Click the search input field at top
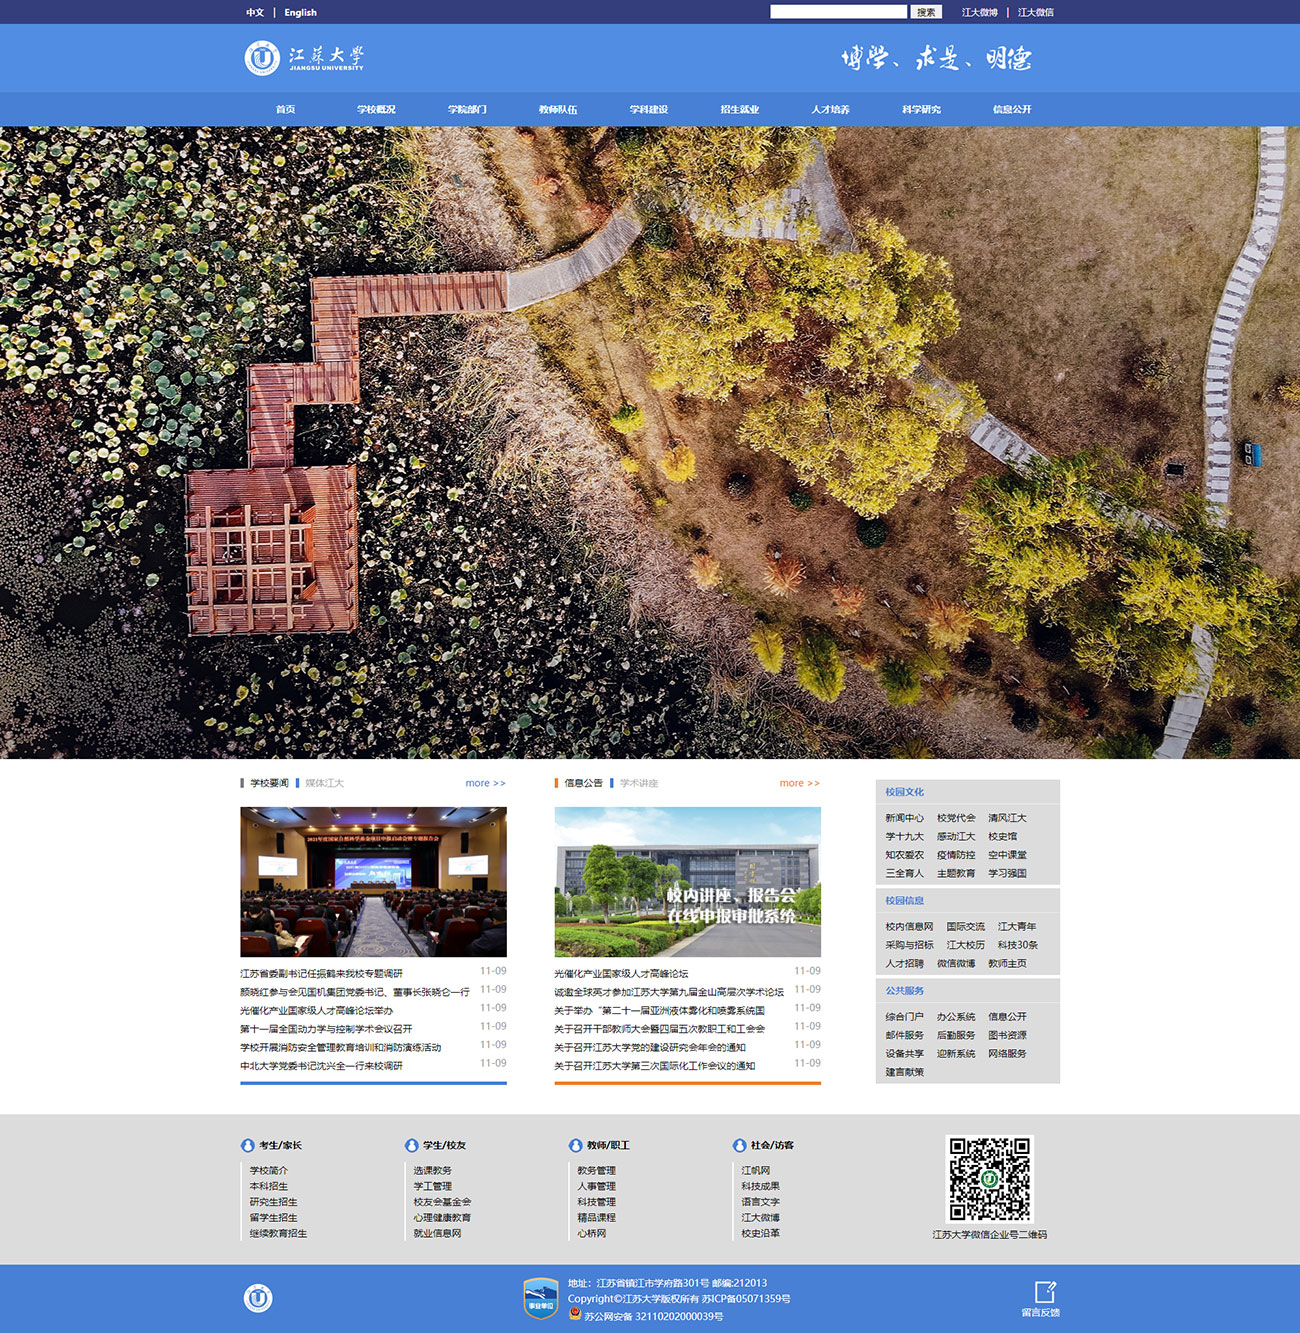 click(838, 12)
